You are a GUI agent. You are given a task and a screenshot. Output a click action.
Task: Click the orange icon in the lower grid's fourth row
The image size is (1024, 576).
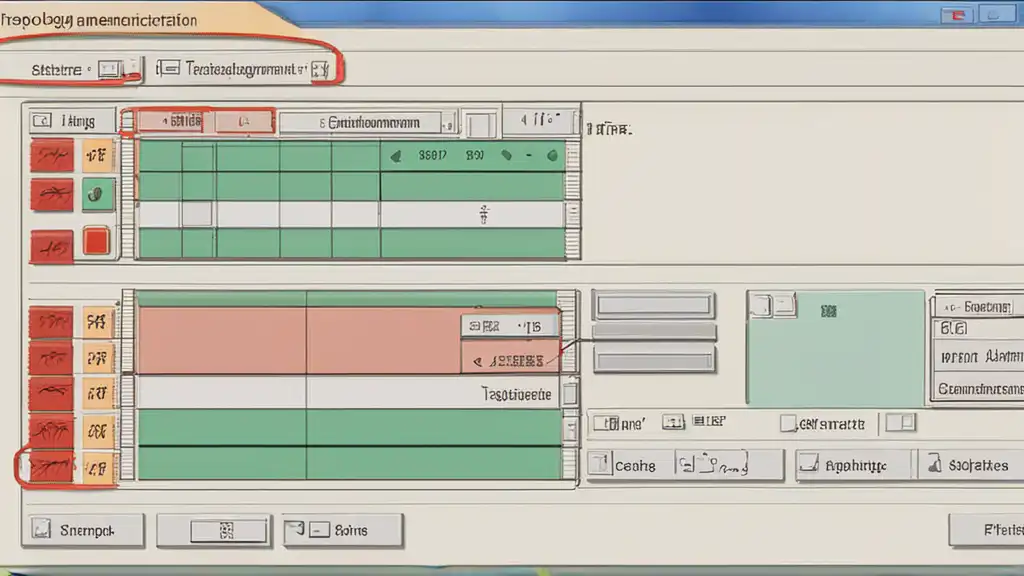tap(98, 430)
